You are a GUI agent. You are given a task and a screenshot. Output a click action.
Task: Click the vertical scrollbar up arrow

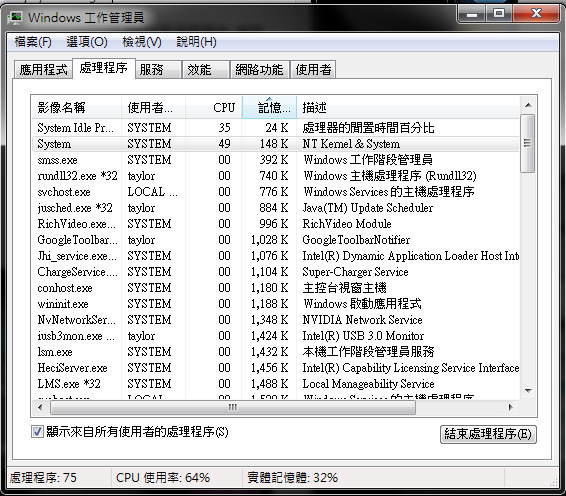tap(528, 105)
